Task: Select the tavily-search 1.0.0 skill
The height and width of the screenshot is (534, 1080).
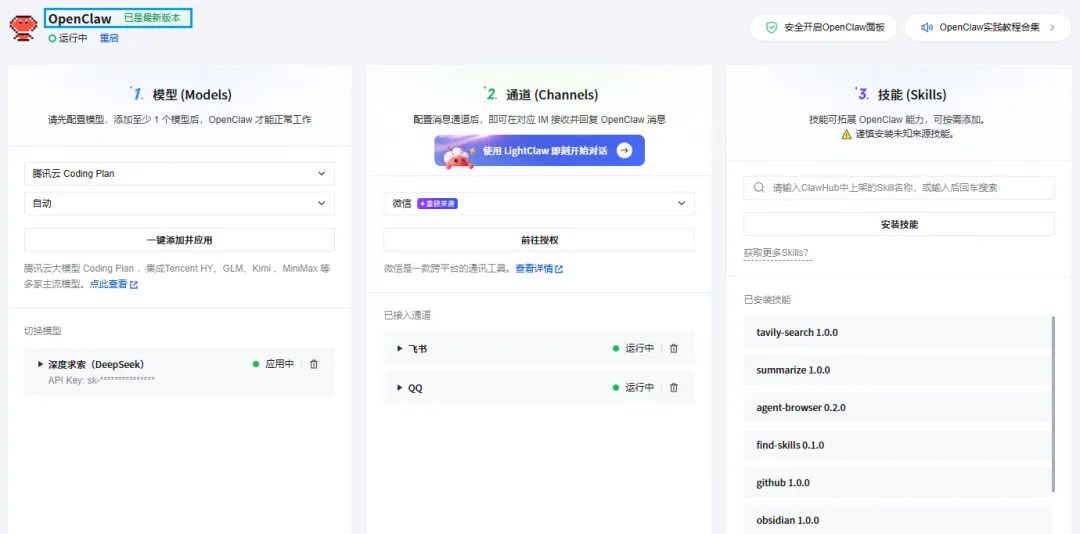Action: click(897, 332)
